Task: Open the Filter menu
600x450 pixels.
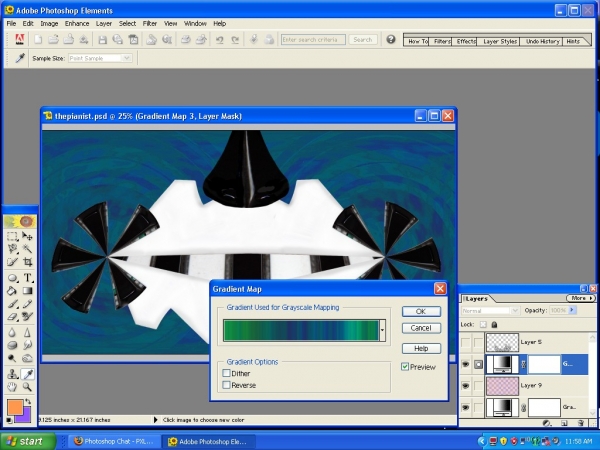Action: click(150, 23)
